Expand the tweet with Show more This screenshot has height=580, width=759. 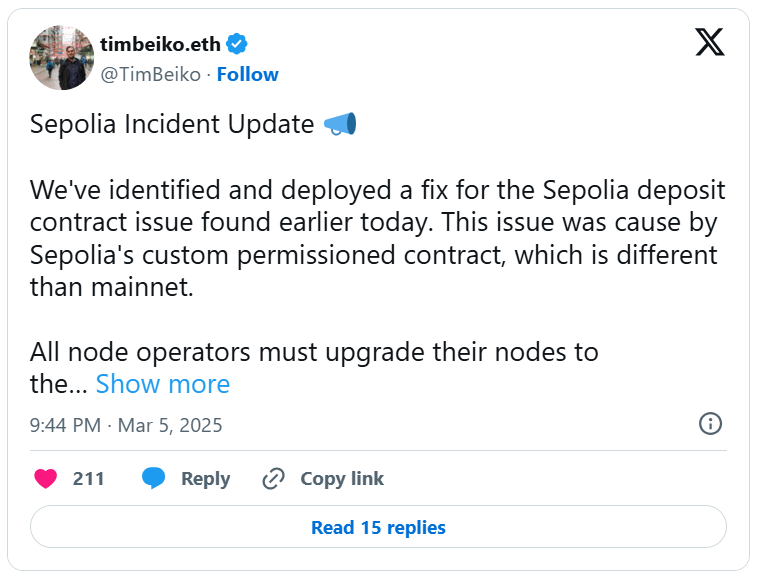[162, 384]
